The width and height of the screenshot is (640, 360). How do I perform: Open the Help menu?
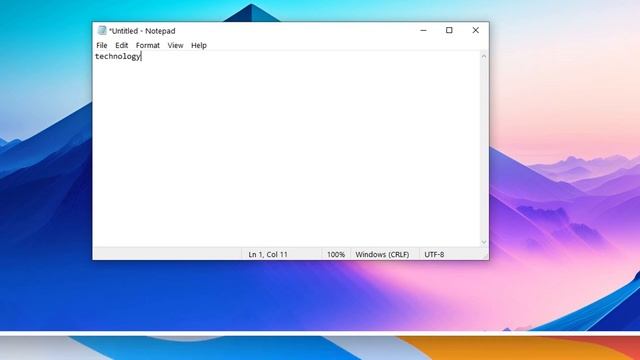point(199,45)
